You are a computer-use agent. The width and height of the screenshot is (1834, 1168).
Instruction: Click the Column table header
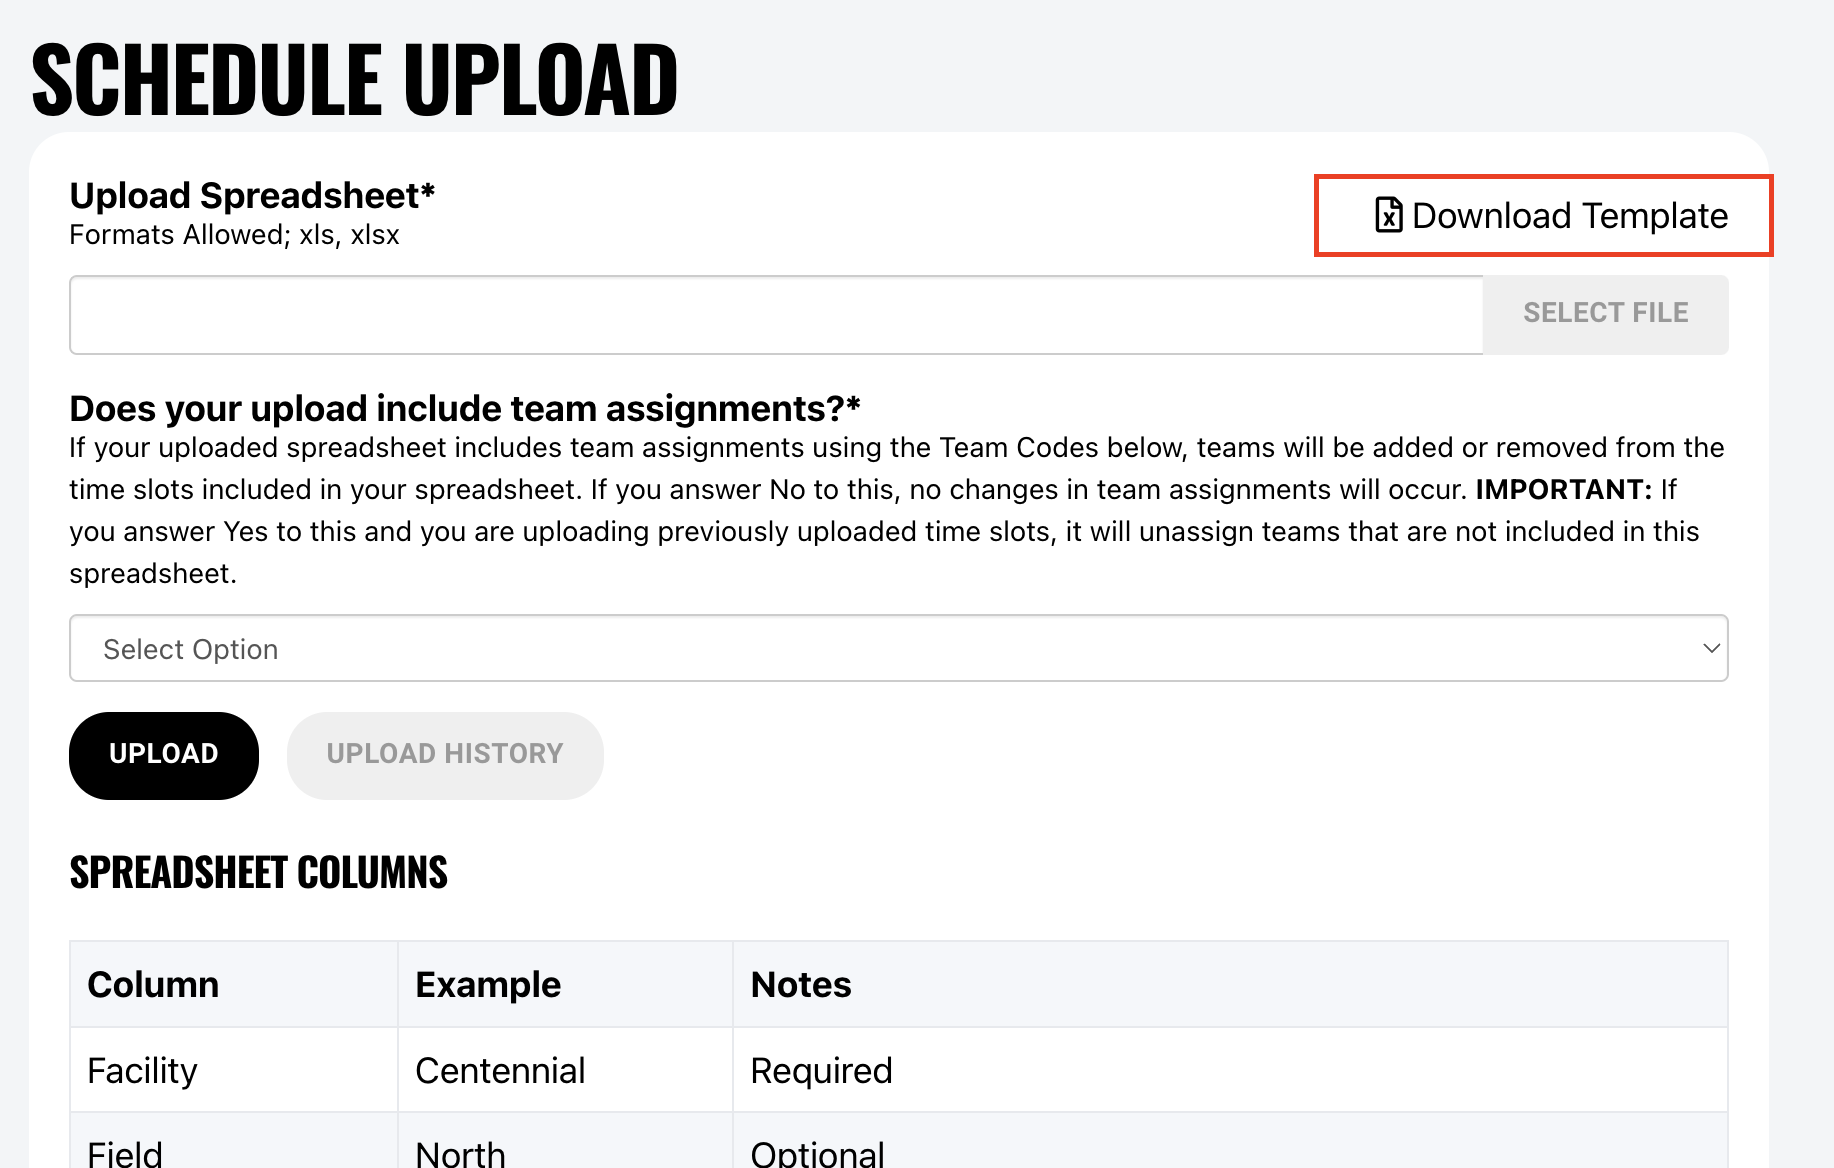point(153,985)
